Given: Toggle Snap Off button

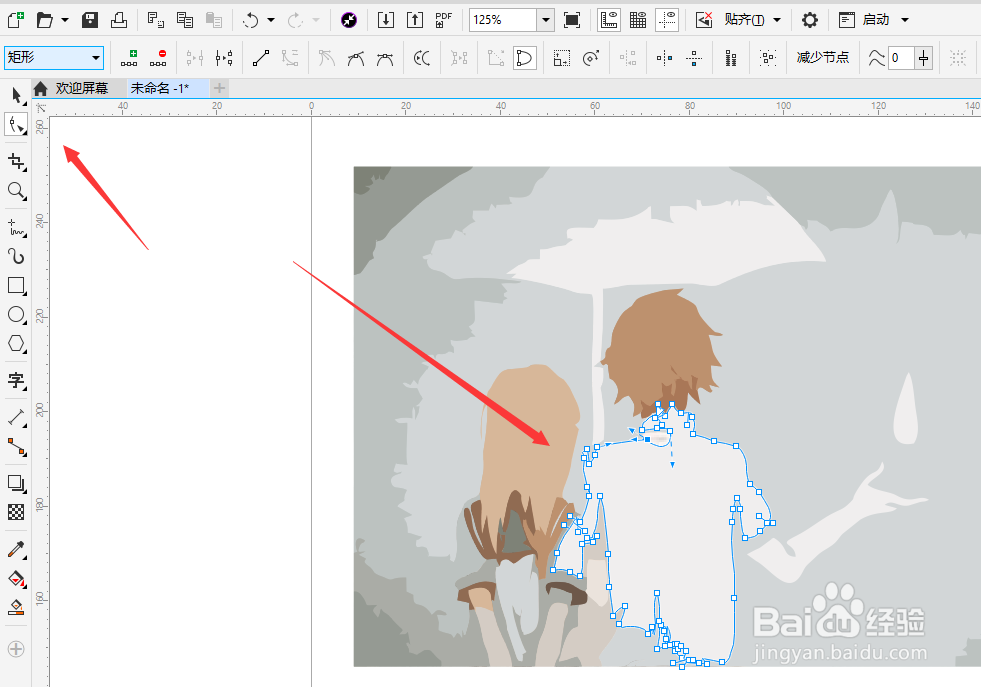Looking at the screenshot, I should (x=704, y=20).
